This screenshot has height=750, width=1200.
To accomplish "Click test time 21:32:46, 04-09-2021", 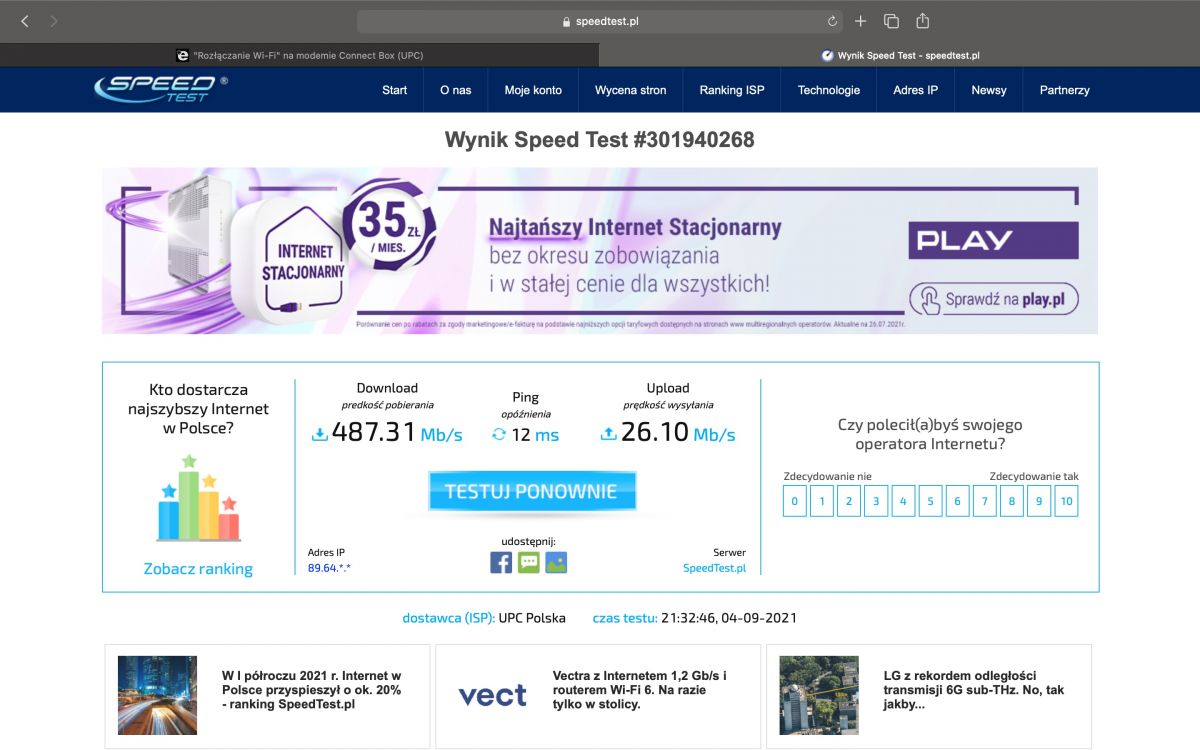I will click(729, 618).
